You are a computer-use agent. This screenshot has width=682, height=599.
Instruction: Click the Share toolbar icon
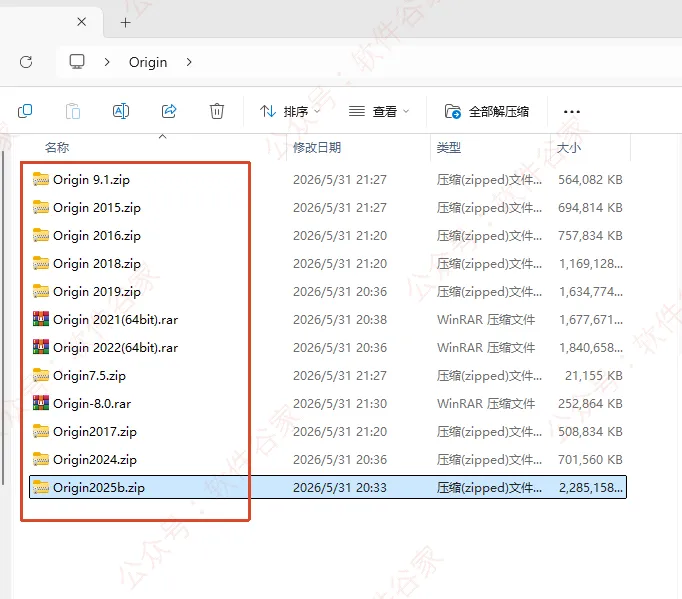pyautogui.click(x=169, y=111)
